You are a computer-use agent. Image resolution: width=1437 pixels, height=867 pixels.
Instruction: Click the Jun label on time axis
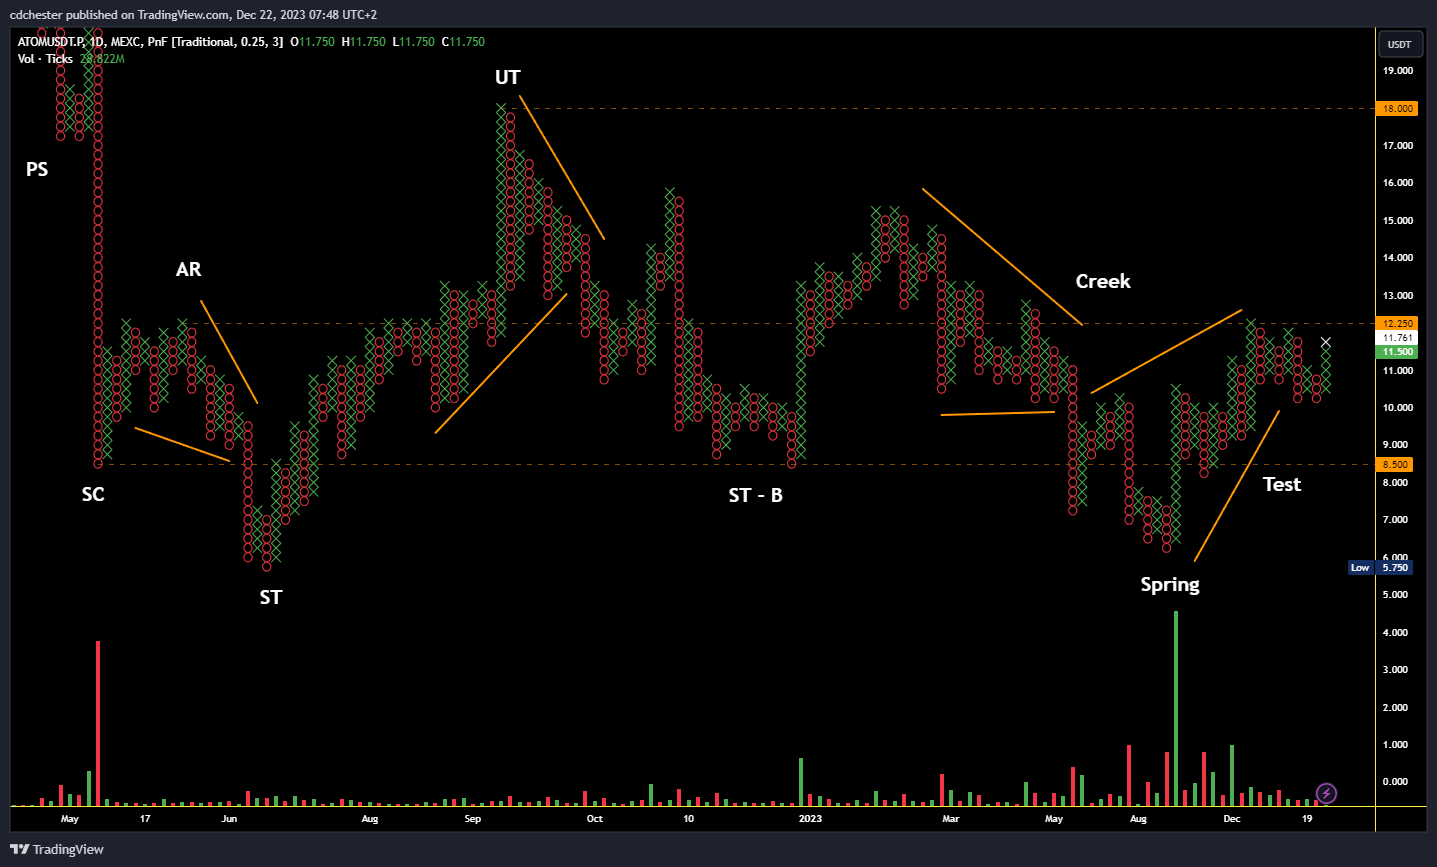(x=229, y=818)
